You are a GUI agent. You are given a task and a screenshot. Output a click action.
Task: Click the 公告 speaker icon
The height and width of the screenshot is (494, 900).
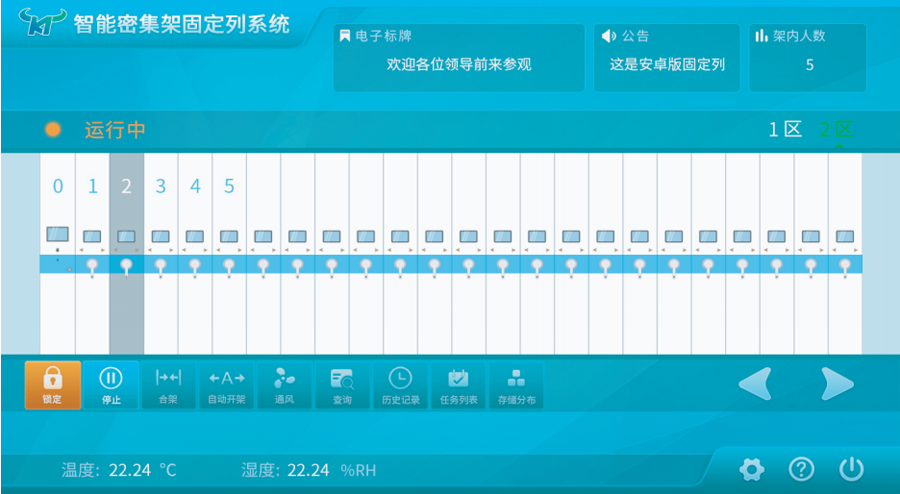pos(609,36)
